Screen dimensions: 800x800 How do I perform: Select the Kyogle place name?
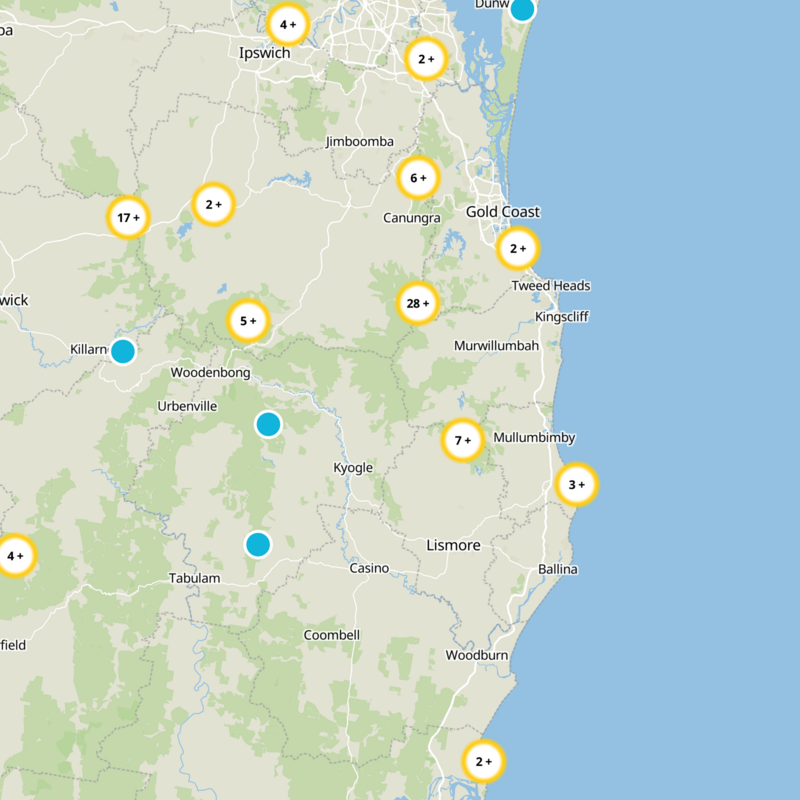pyautogui.click(x=351, y=466)
